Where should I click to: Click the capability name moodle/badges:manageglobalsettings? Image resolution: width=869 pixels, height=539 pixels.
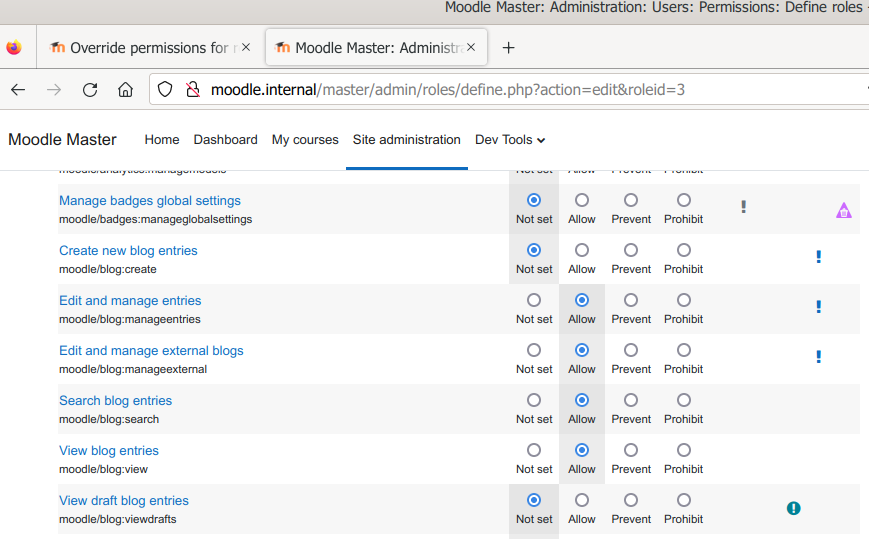156,219
